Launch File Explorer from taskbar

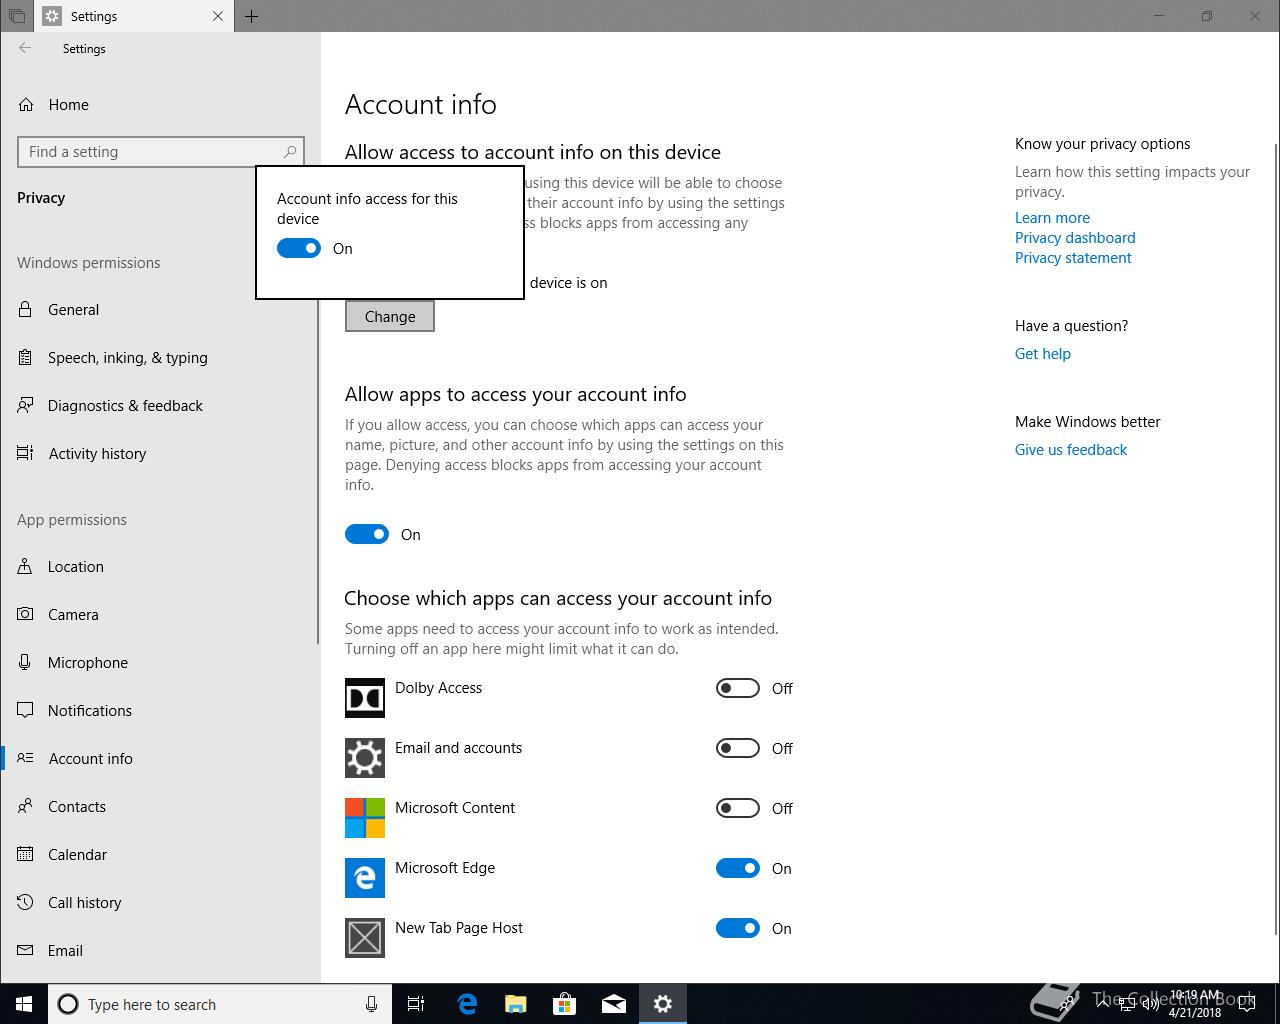pos(515,1004)
